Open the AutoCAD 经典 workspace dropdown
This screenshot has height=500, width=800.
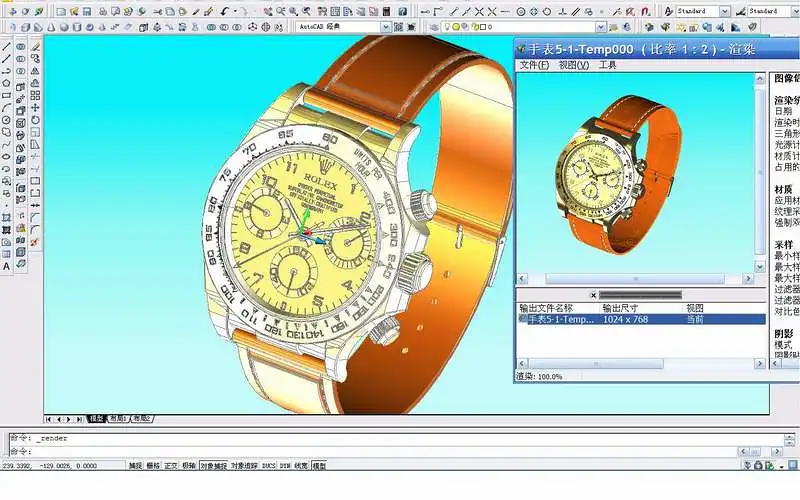coord(387,27)
